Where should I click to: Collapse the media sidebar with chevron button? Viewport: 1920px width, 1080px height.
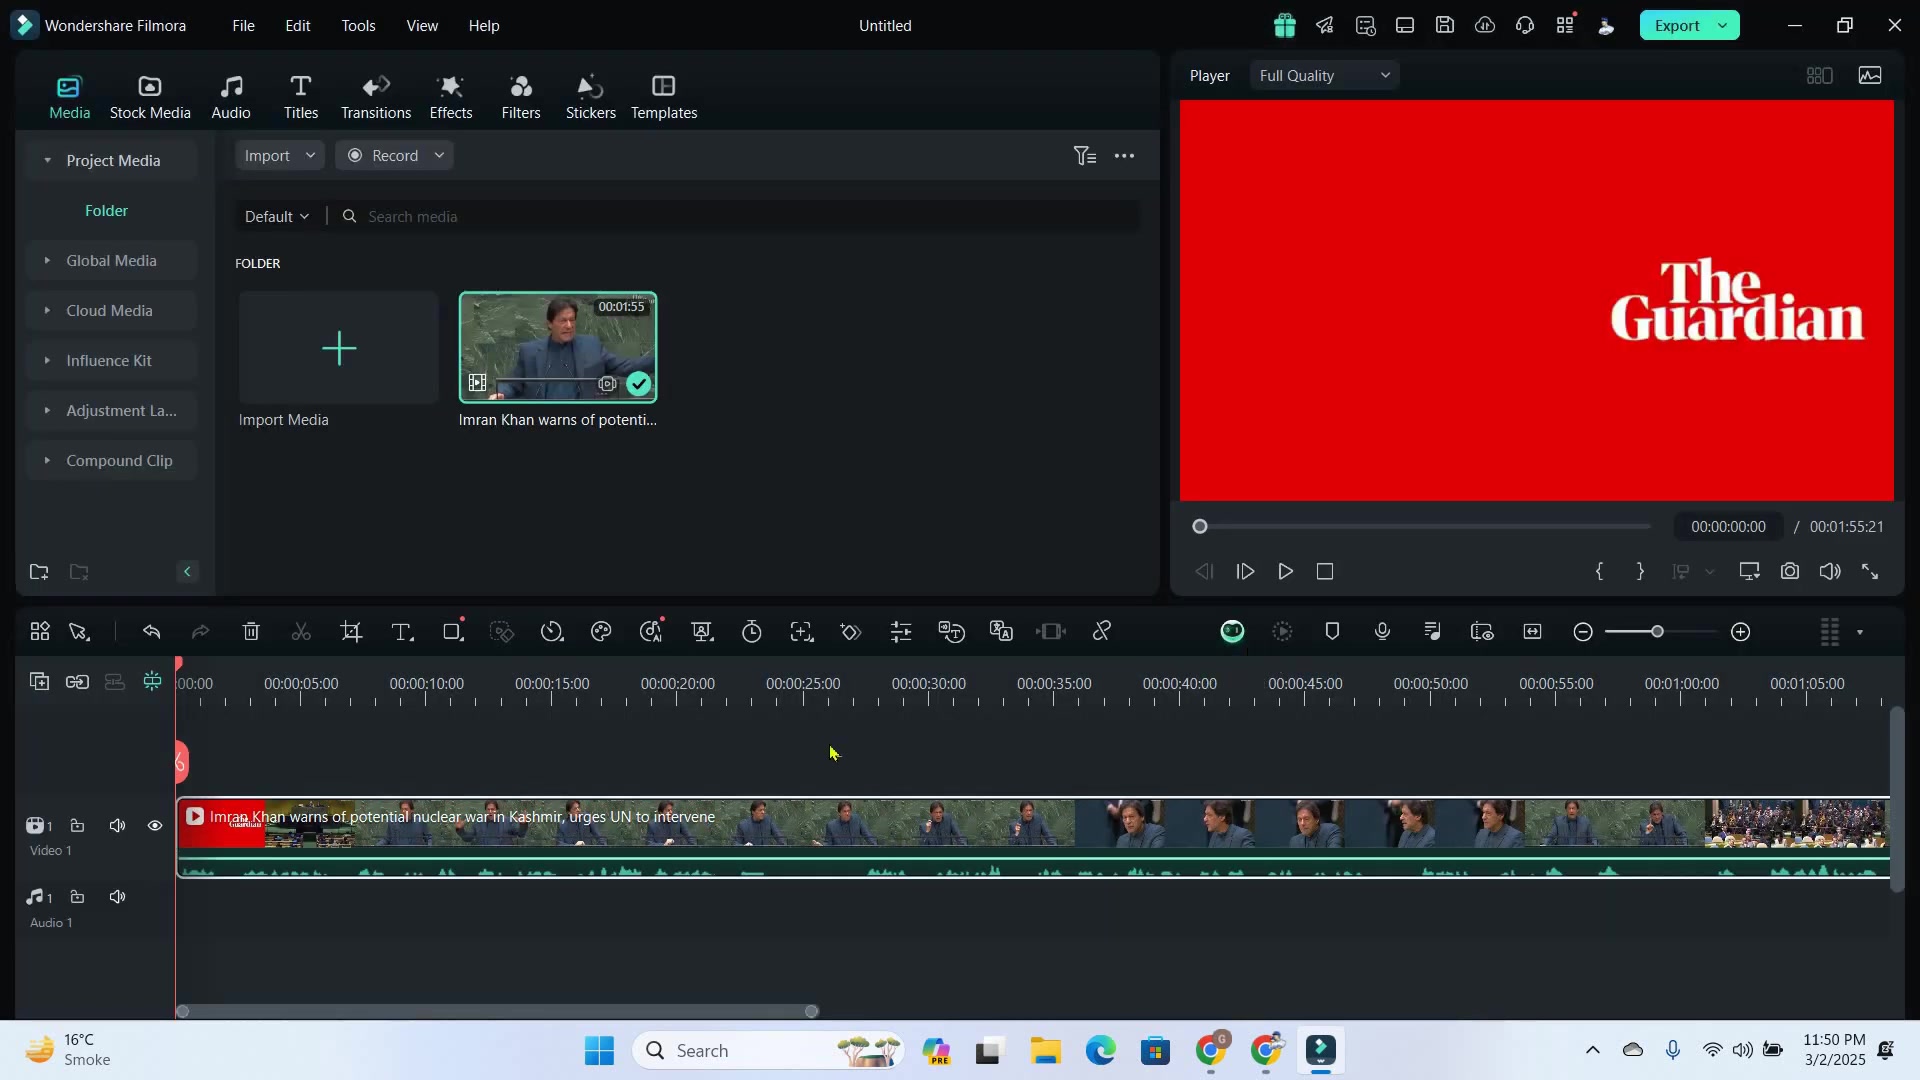pyautogui.click(x=187, y=572)
